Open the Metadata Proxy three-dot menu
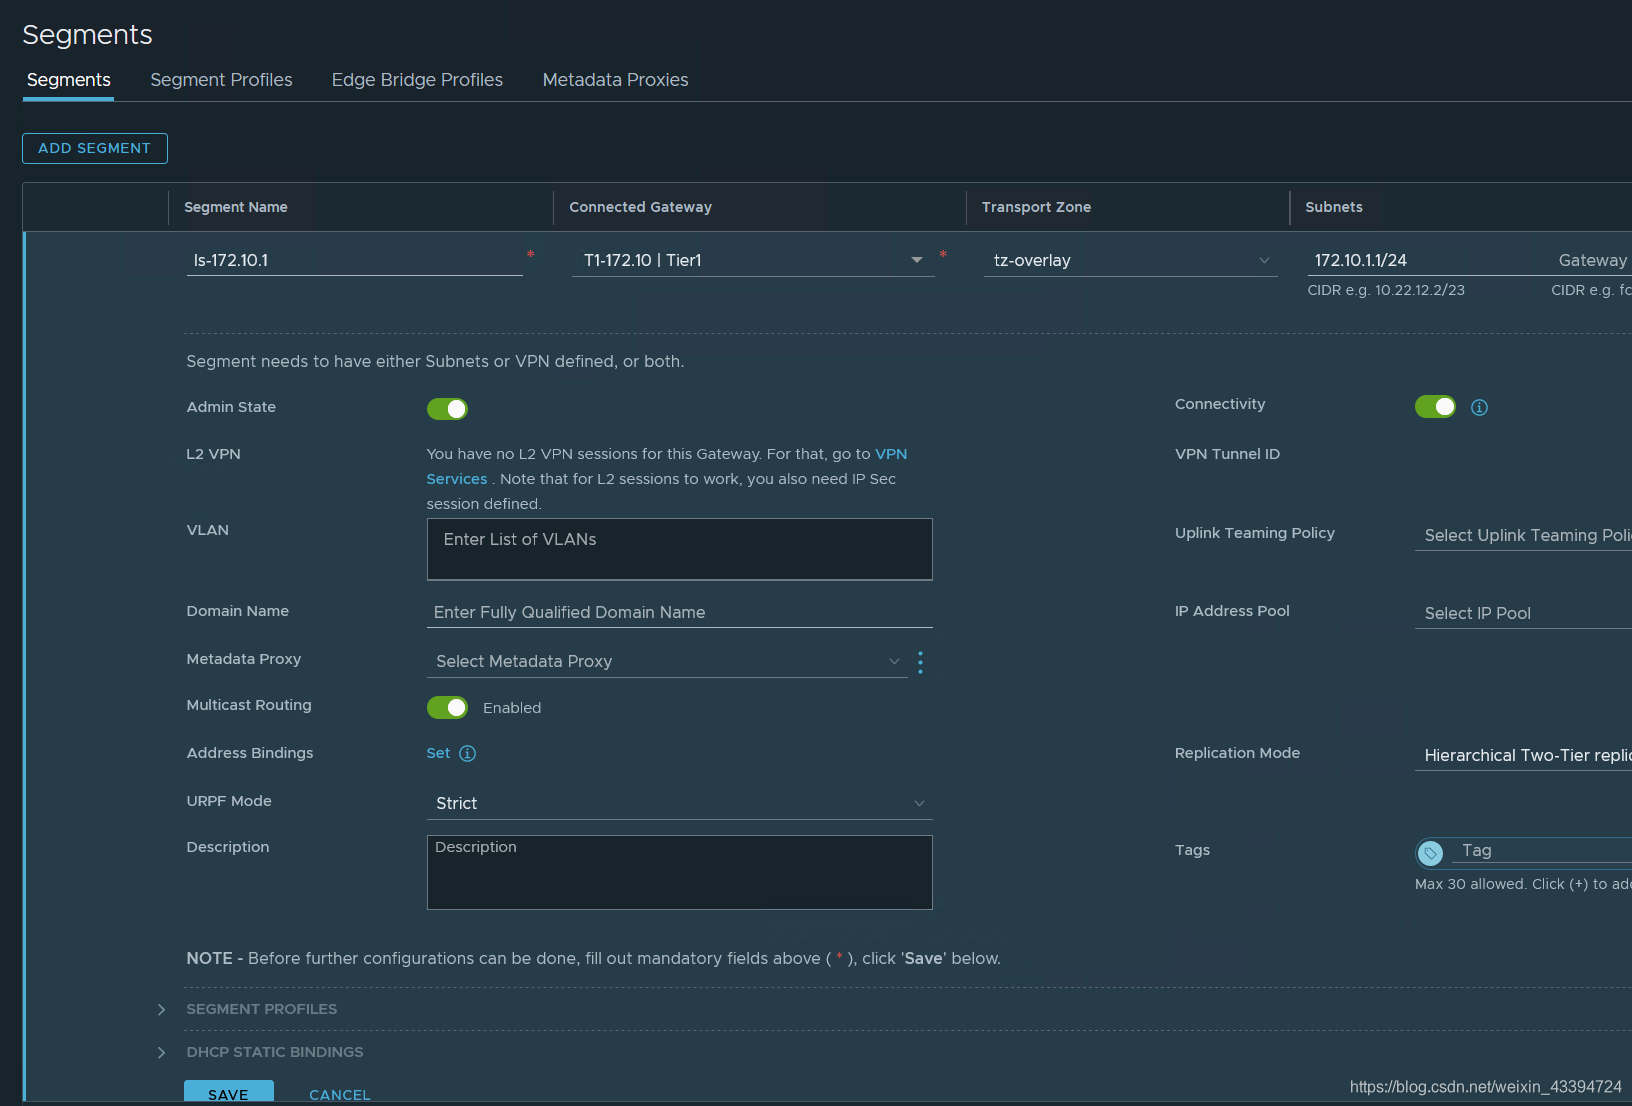 pos(920,662)
